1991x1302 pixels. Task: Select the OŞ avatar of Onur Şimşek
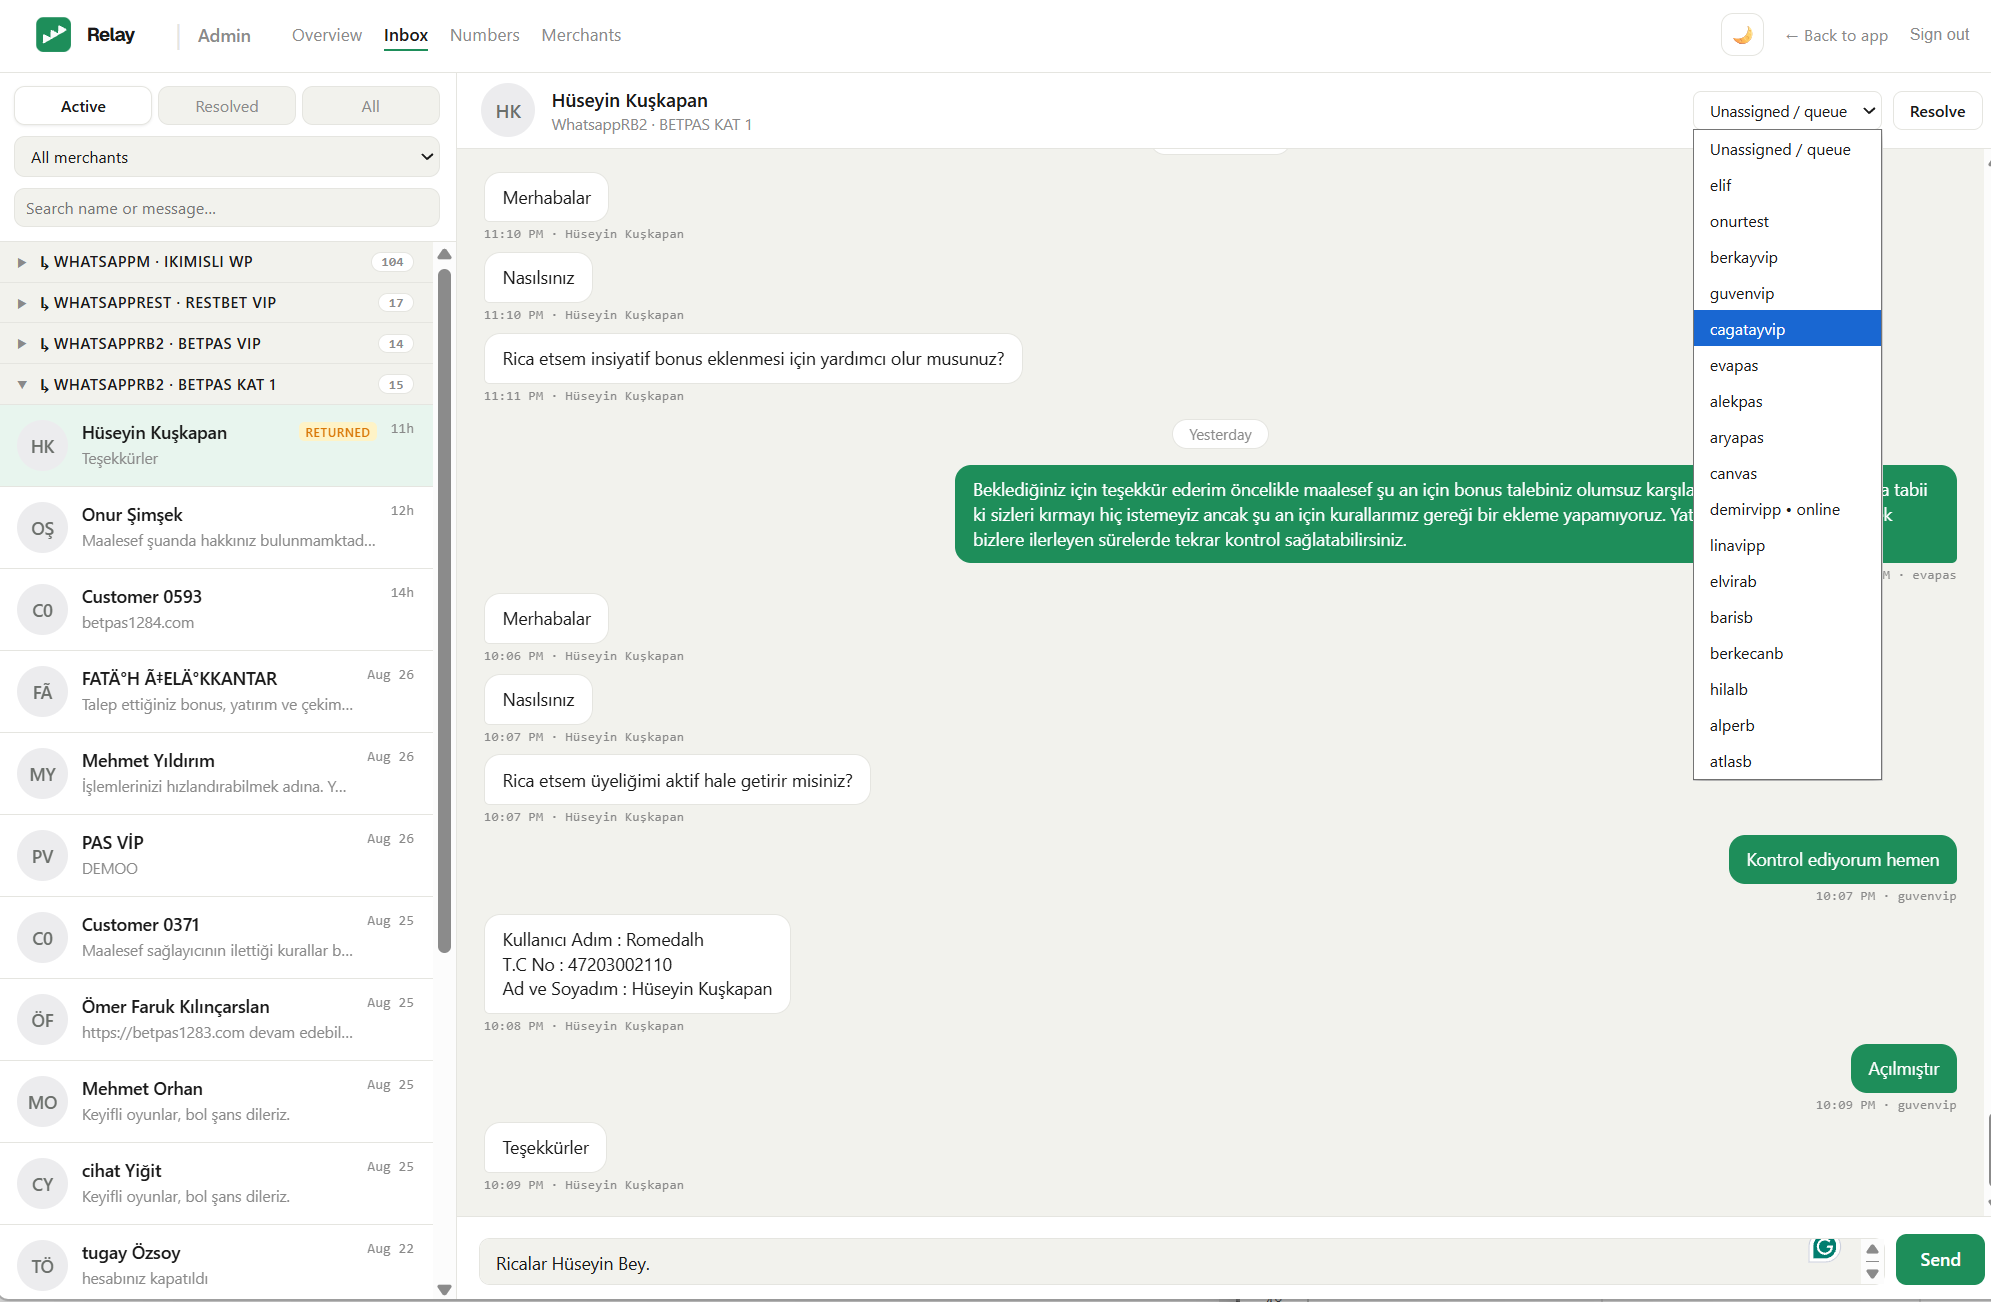(x=42, y=528)
